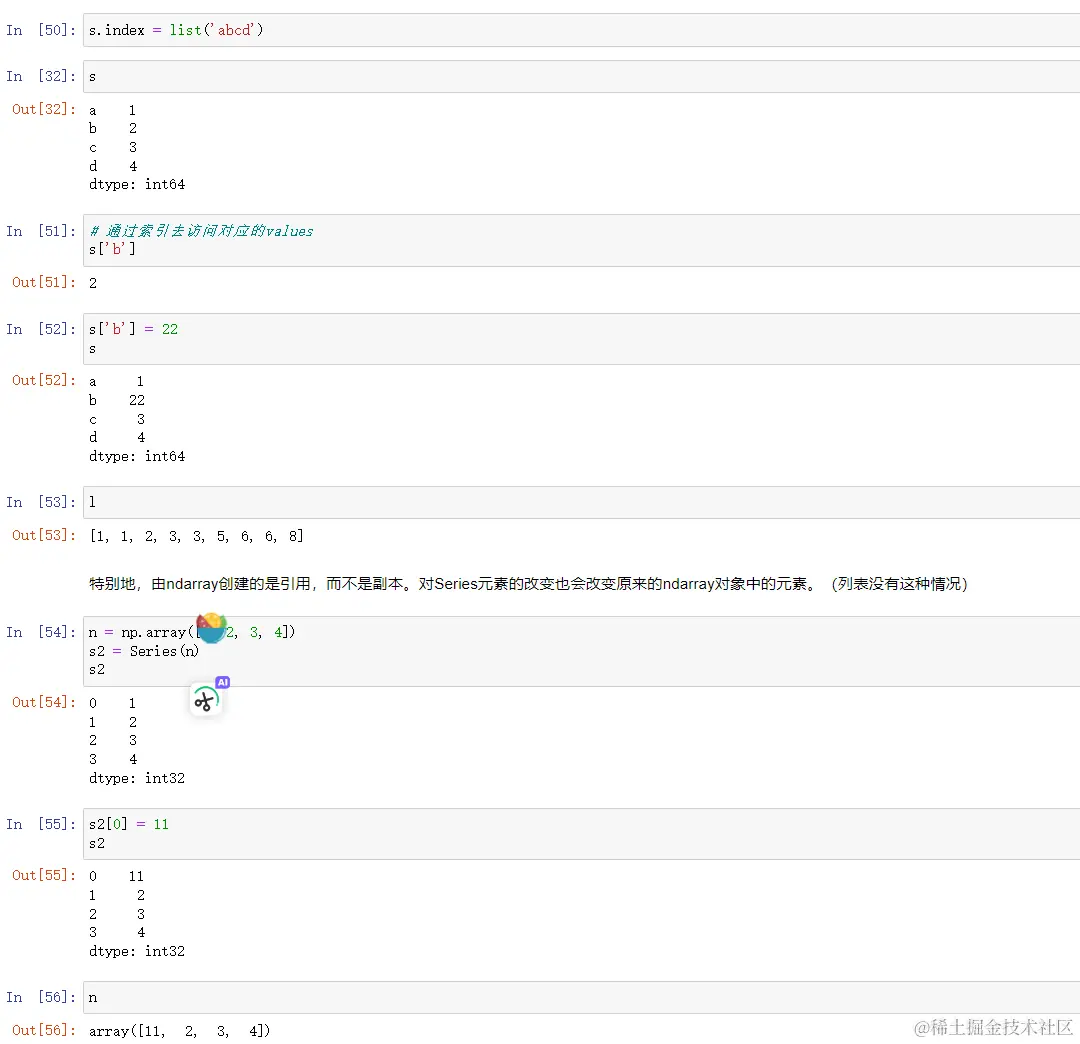
Task: Click the In [52] prompt label
Action: click(x=41, y=329)
